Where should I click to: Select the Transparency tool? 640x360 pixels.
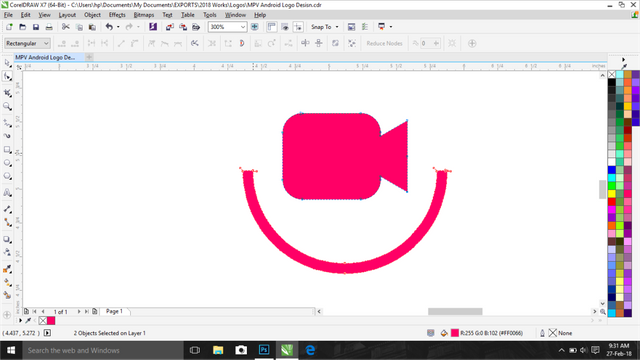[x=7, y=253]
